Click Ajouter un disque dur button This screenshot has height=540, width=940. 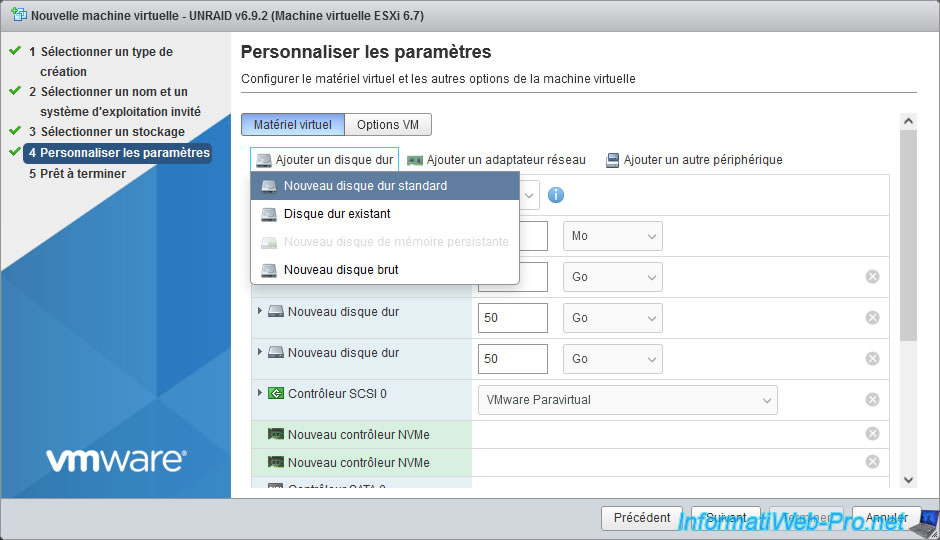tap(325, 160)
